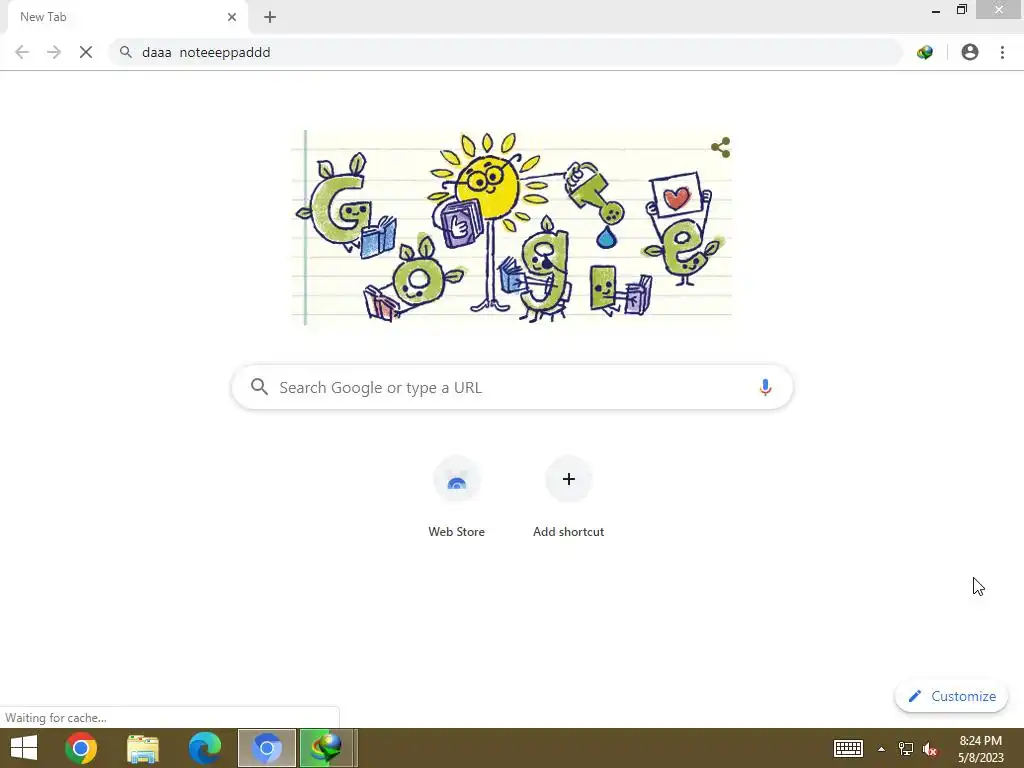Click the muted volume tray icon
Screen dimensions: 1024x768
pos(930,749)
